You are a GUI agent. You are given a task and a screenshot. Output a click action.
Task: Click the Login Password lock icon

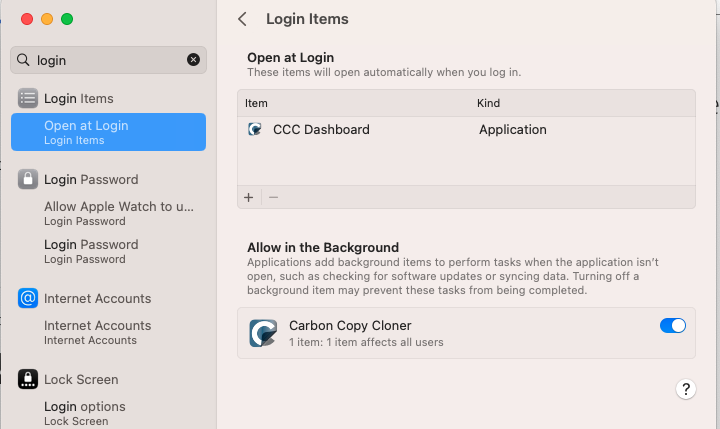tap(28, 179)
